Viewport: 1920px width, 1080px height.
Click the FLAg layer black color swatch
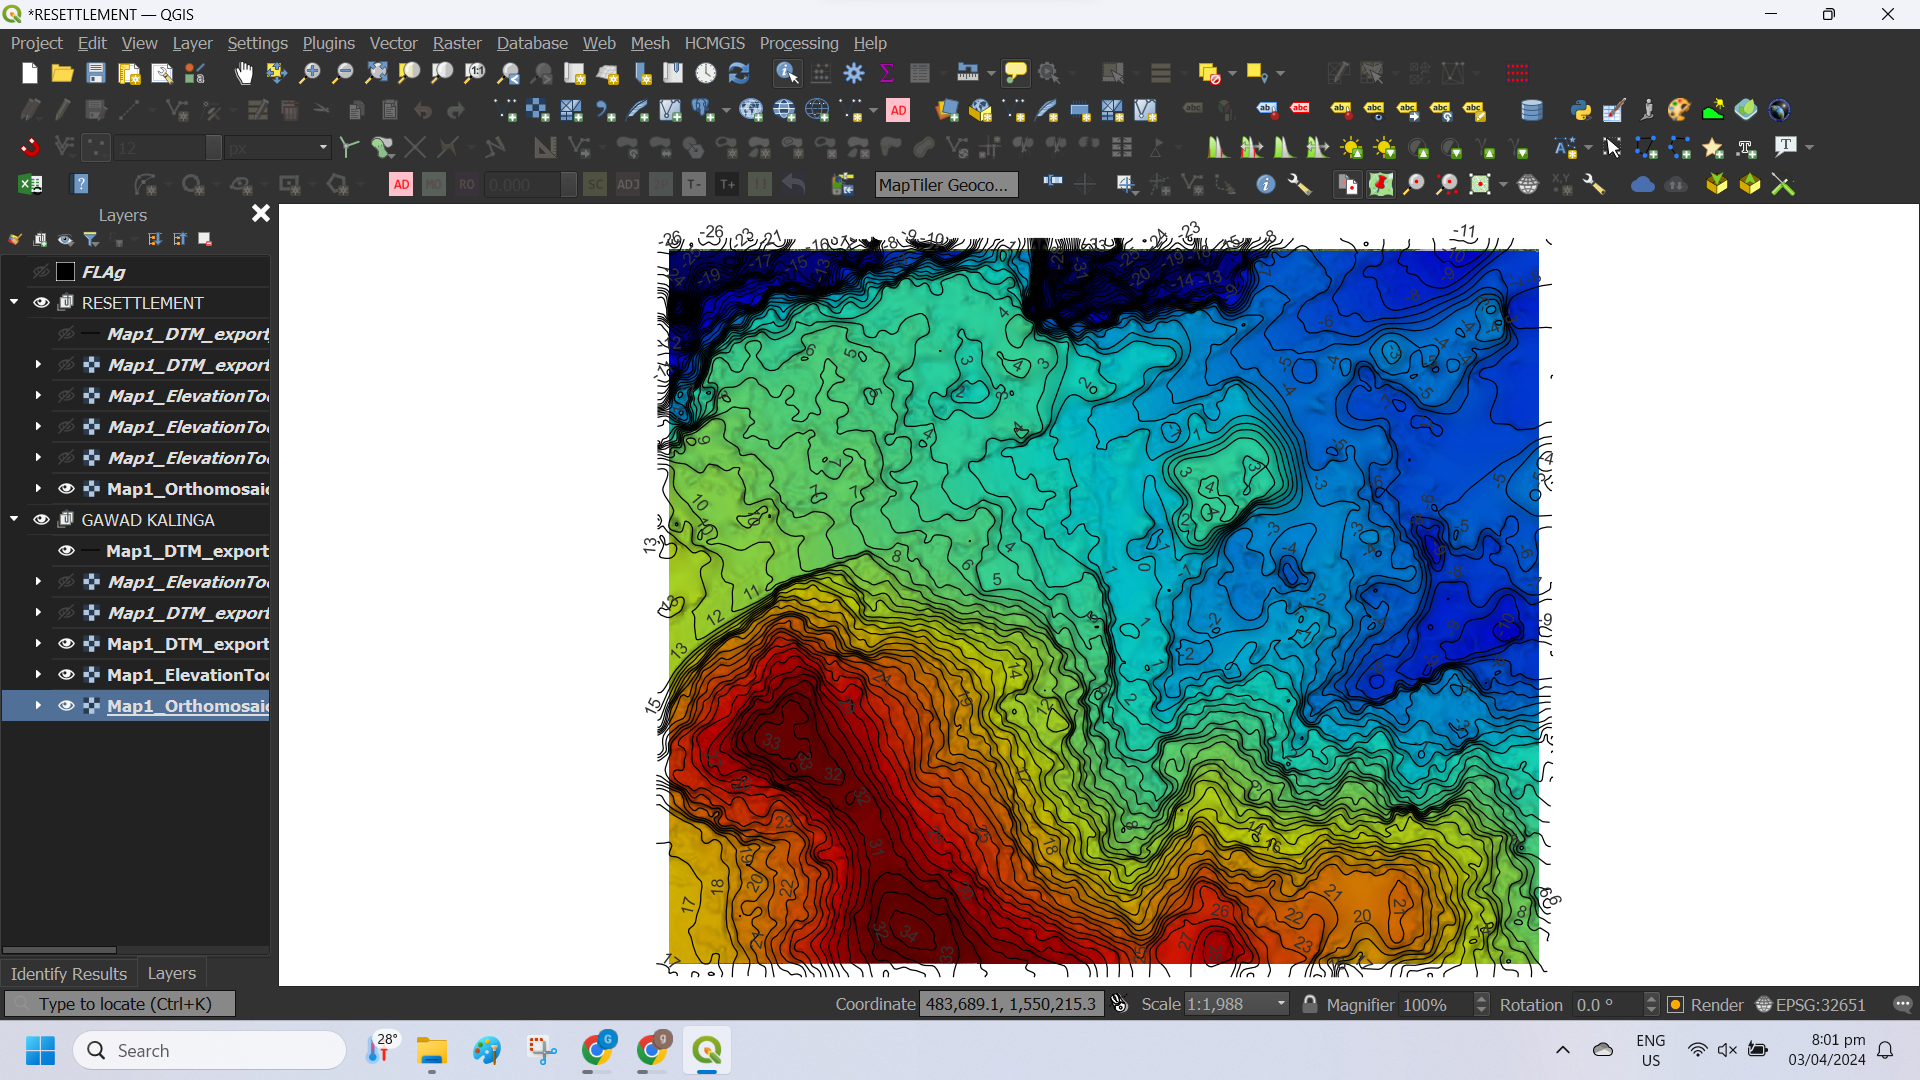66,272
